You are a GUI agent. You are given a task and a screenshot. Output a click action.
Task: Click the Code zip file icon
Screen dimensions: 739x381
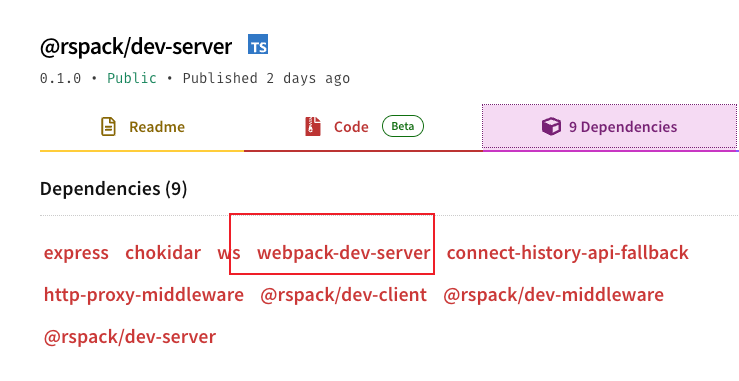[313, 126]
